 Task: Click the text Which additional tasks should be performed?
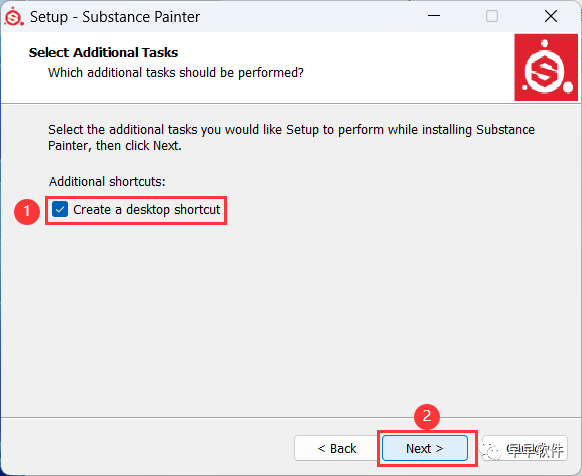tap(176, 72)
